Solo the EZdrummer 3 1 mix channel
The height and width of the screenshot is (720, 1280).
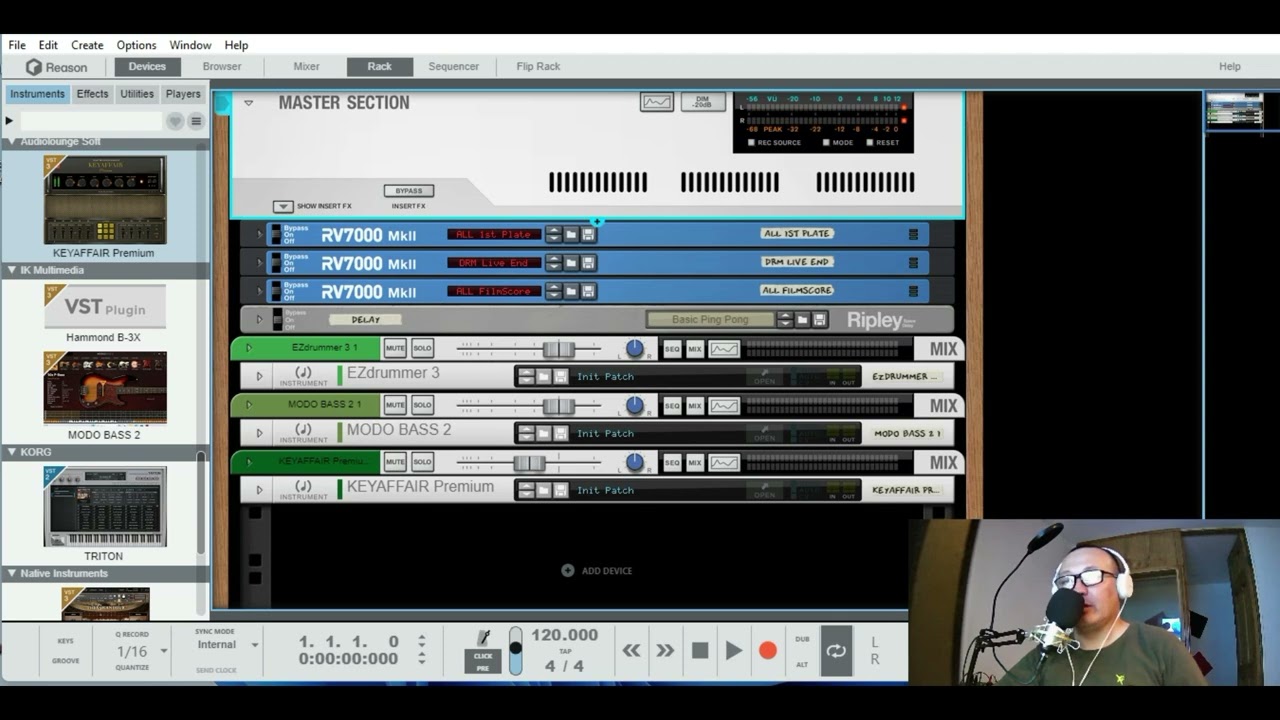tap(422, 349)
